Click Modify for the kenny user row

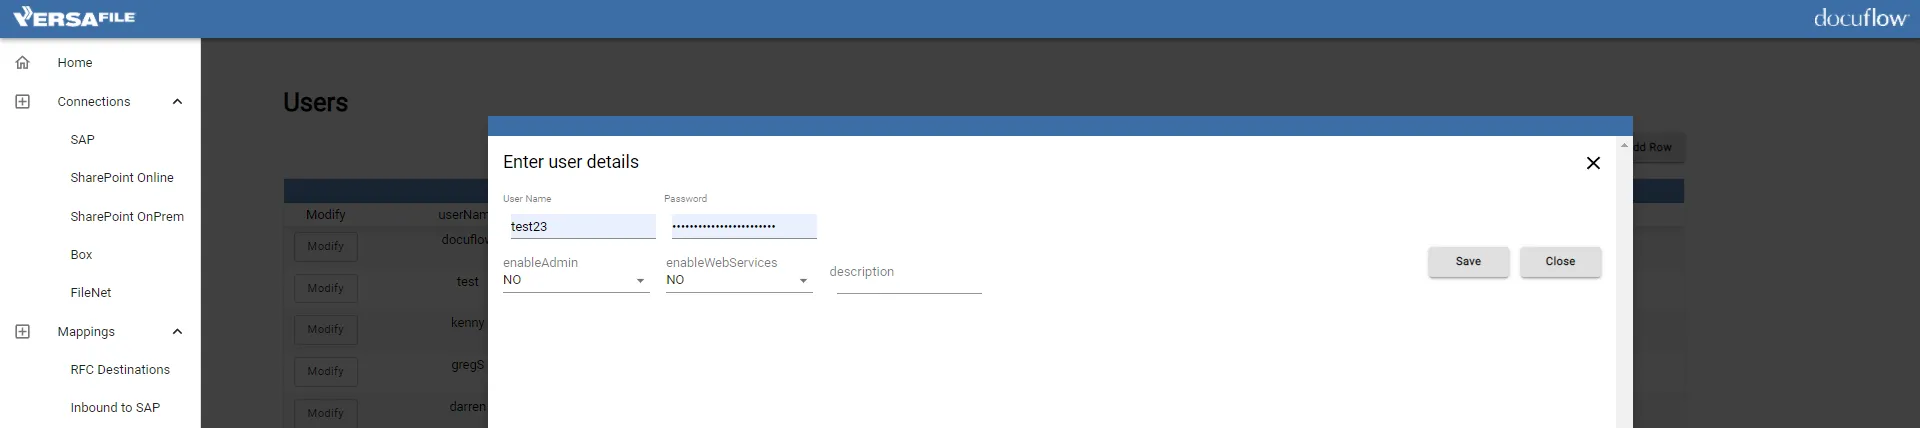[x=325, y=329]
